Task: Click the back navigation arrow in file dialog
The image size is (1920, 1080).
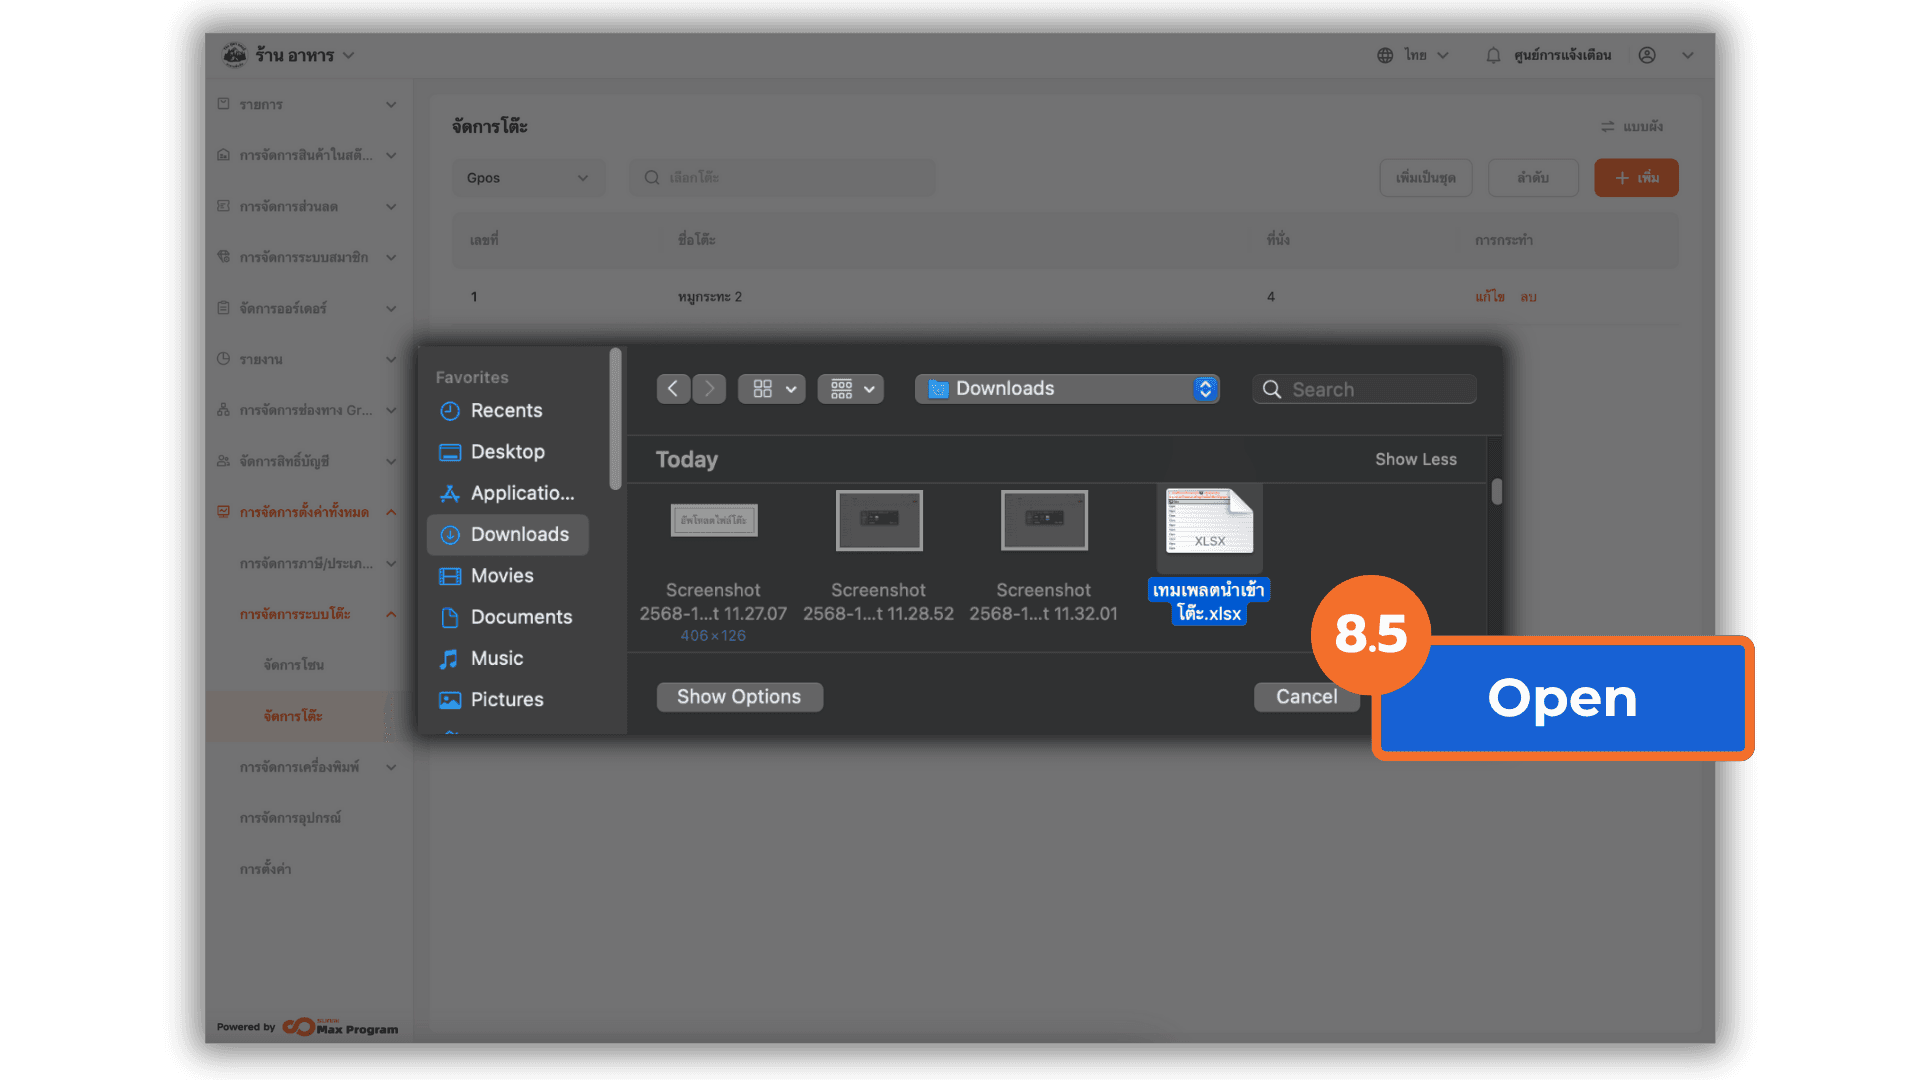Action: tap(673, 389)
